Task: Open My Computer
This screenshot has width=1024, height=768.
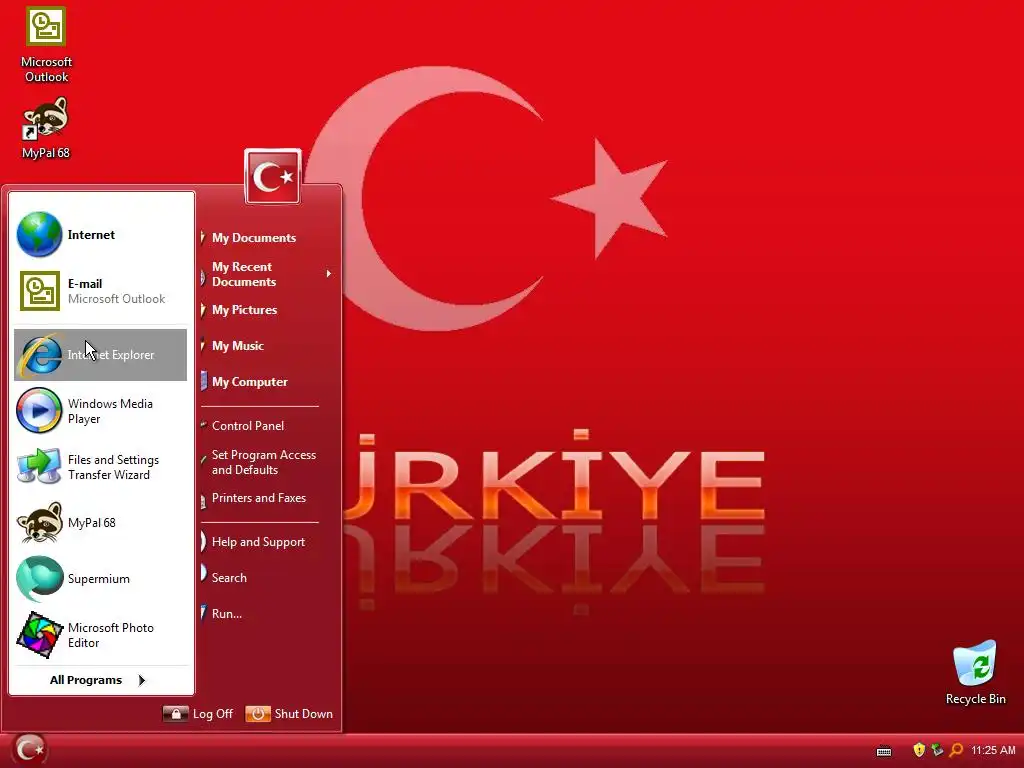Action: tap(249, 381)
